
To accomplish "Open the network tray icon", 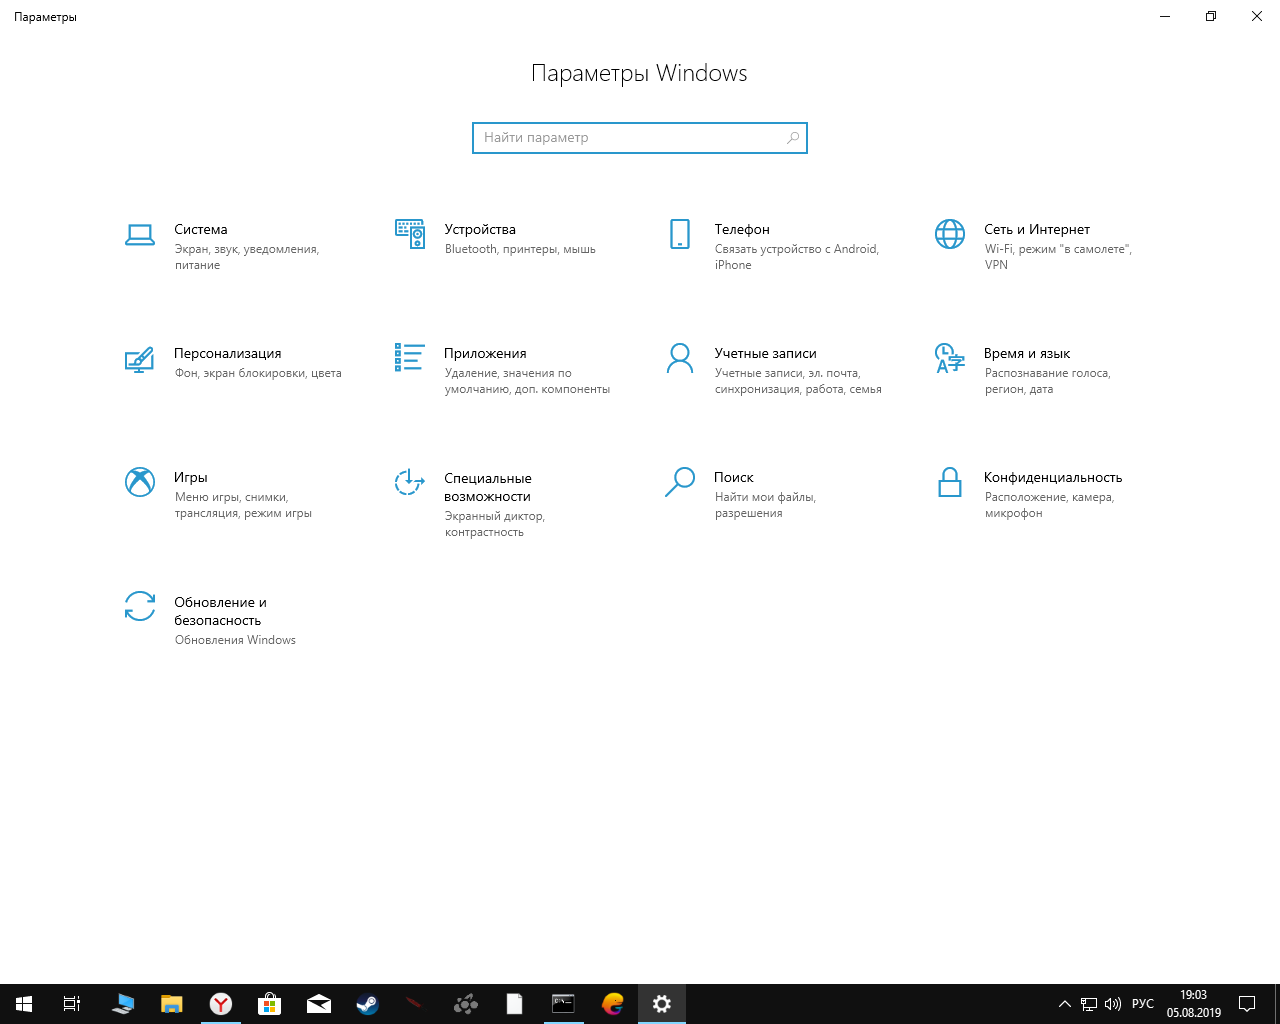I will (1089, 1004).
